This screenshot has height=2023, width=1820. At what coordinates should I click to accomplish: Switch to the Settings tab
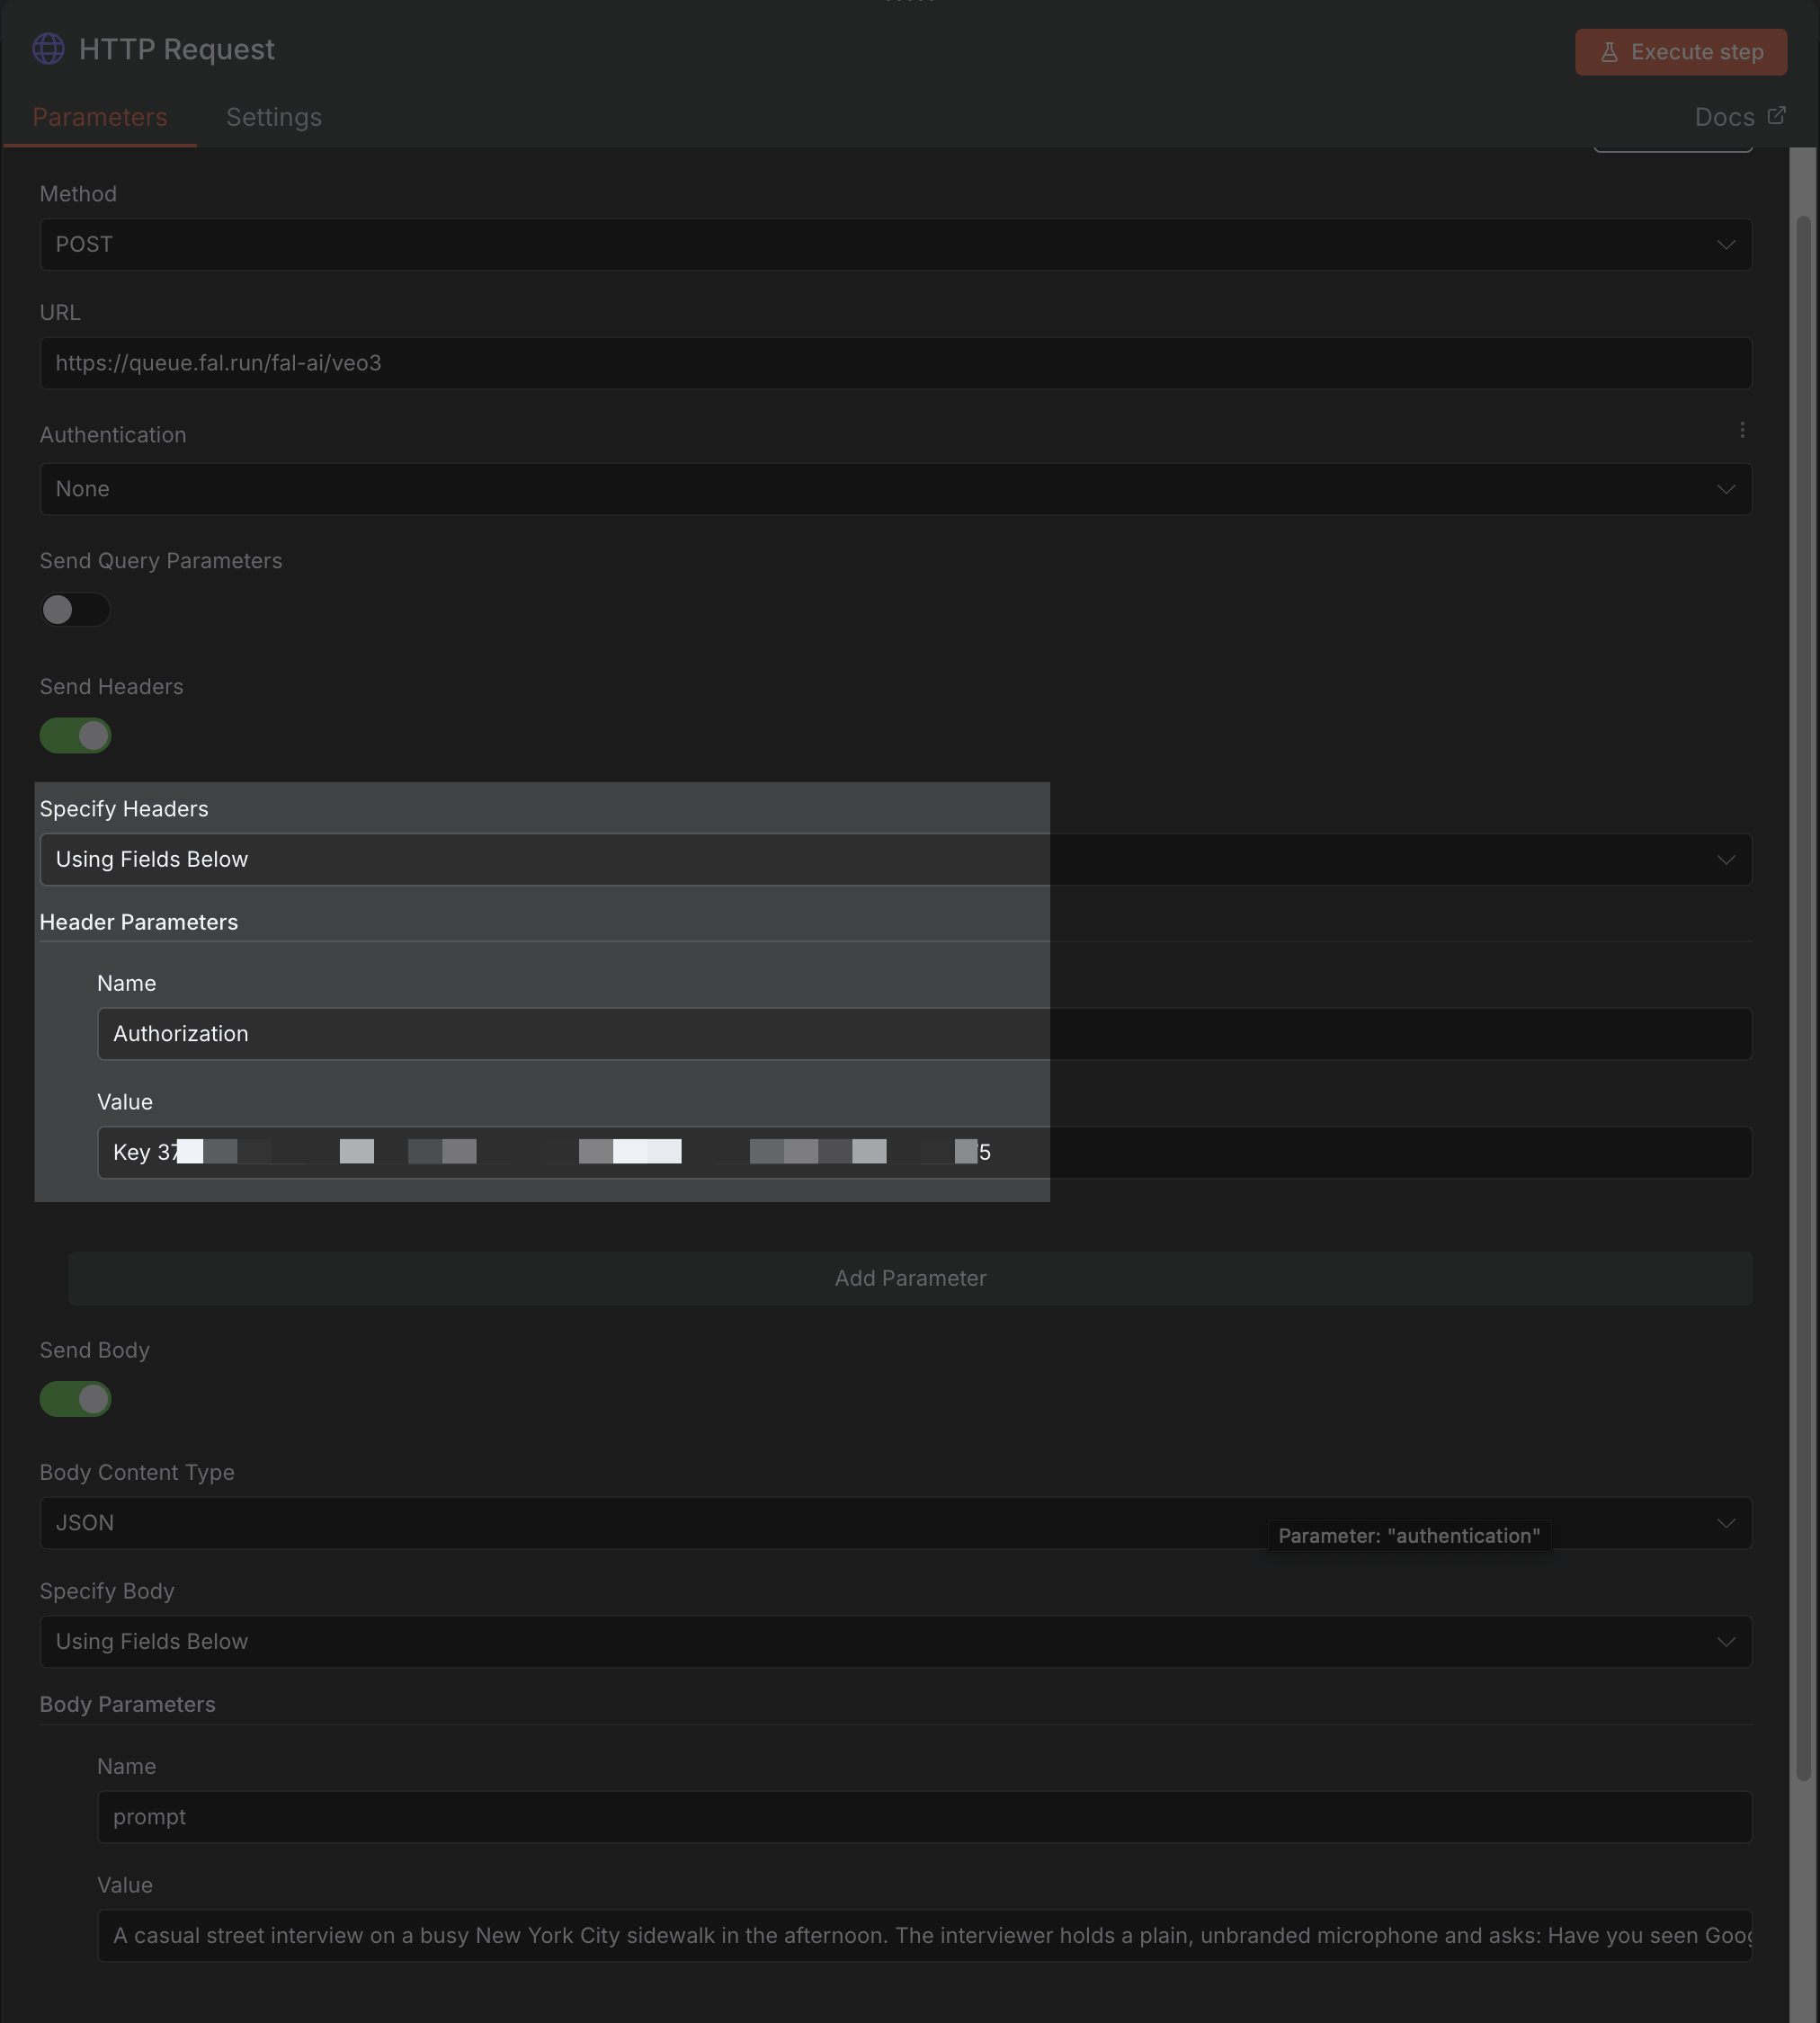[x=274, y=117]
